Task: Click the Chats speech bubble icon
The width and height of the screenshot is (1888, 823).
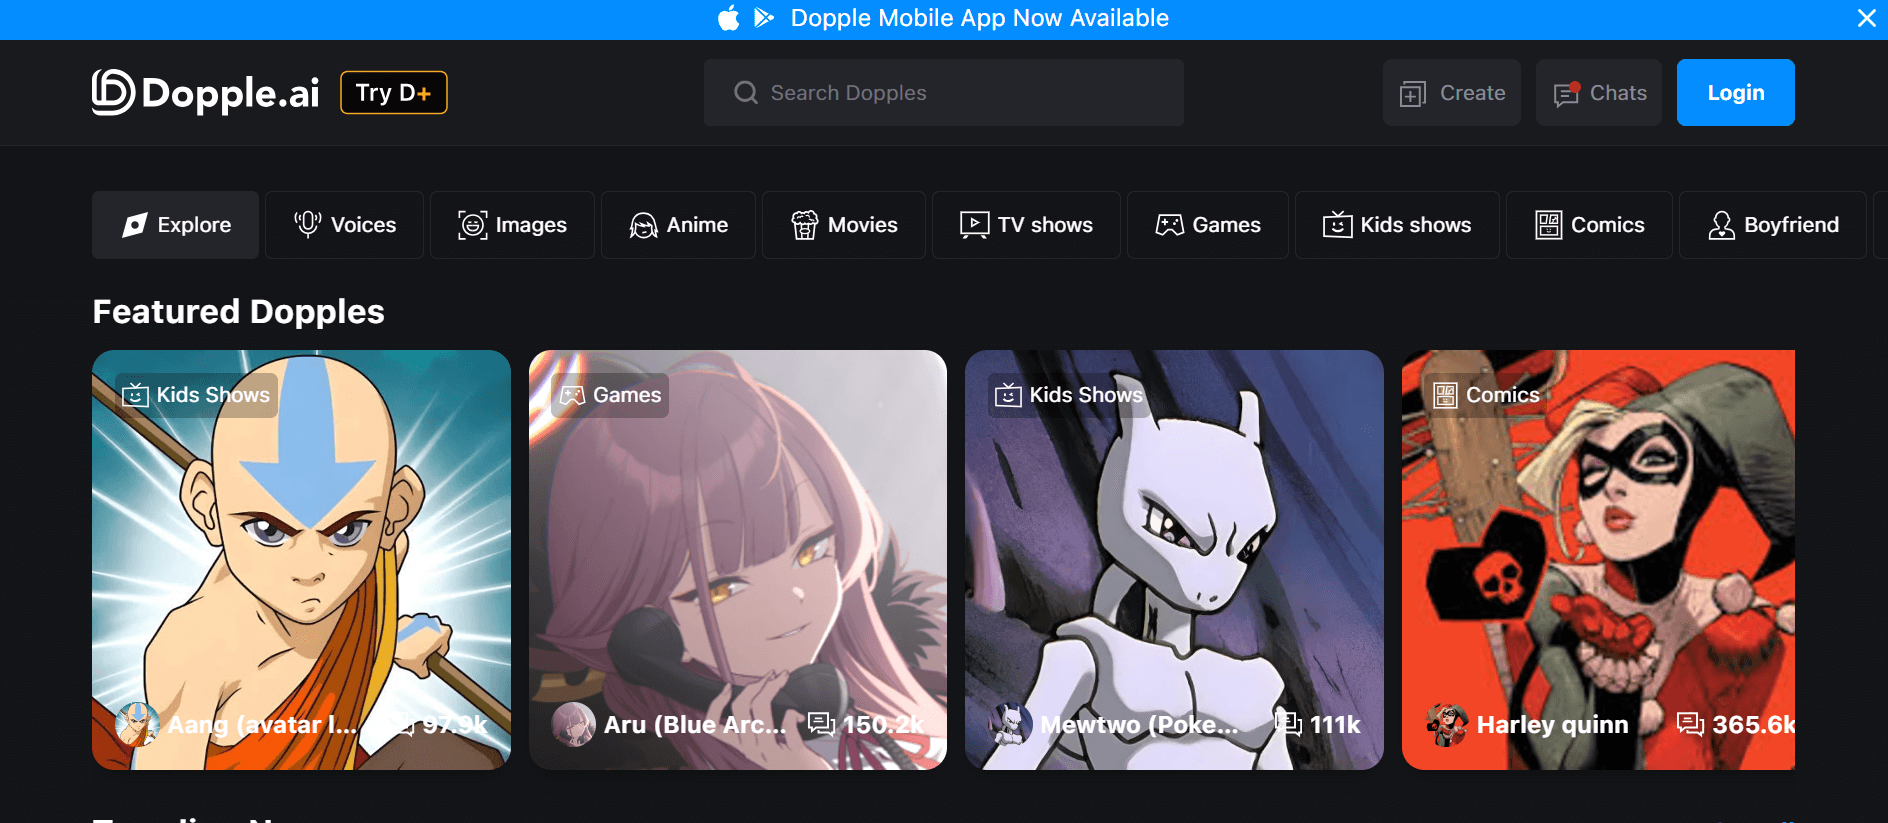Action: 1566,93
